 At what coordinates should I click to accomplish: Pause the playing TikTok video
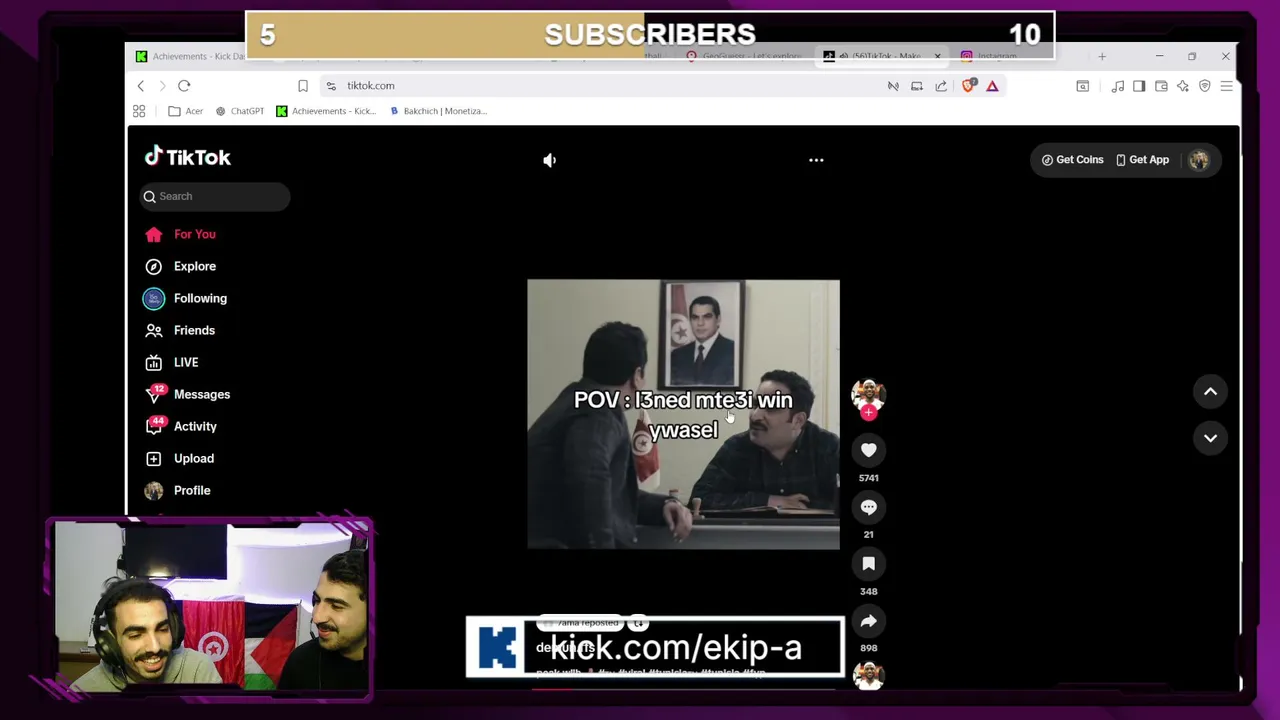(683, 414)
